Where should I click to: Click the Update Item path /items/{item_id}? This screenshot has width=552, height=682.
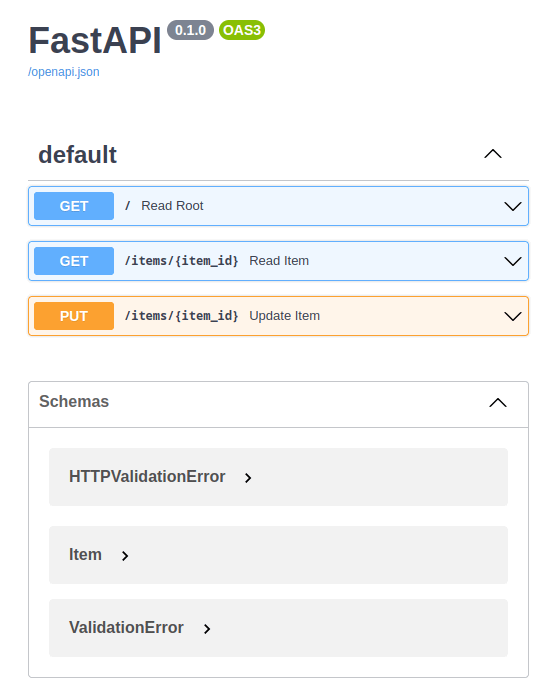point(181,316)
